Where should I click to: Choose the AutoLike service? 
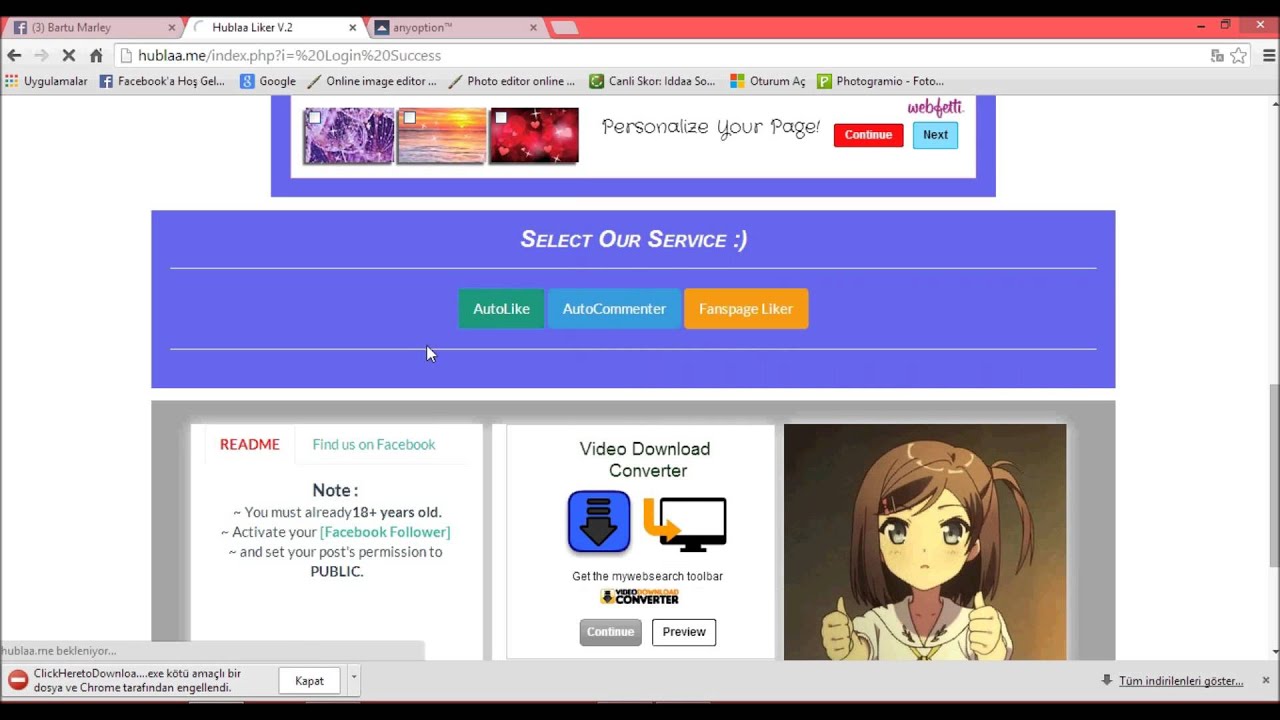(x=501, y=309)
